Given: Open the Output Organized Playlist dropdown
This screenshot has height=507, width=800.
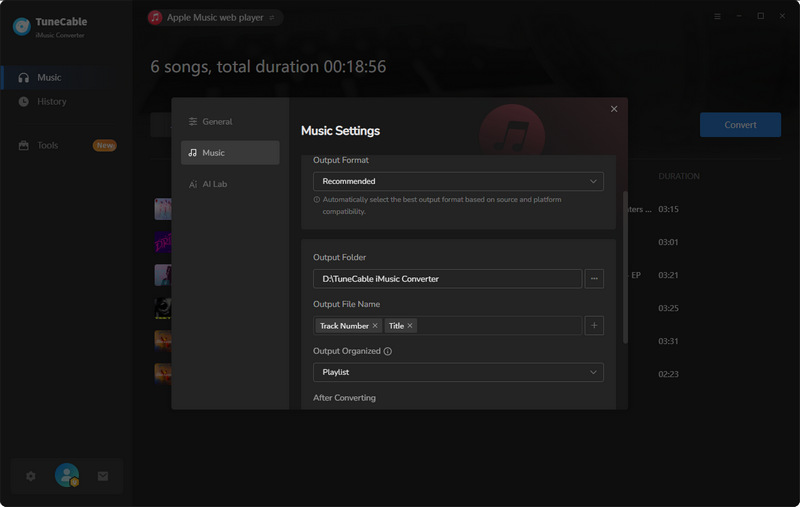Looking at the screenshot, I should 458,372.
